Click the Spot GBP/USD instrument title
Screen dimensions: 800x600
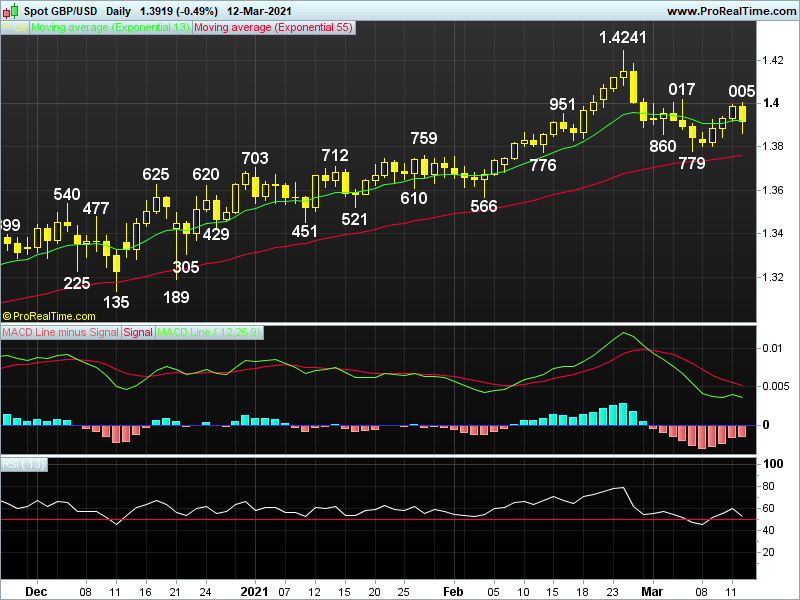click(x=61, y=10)
